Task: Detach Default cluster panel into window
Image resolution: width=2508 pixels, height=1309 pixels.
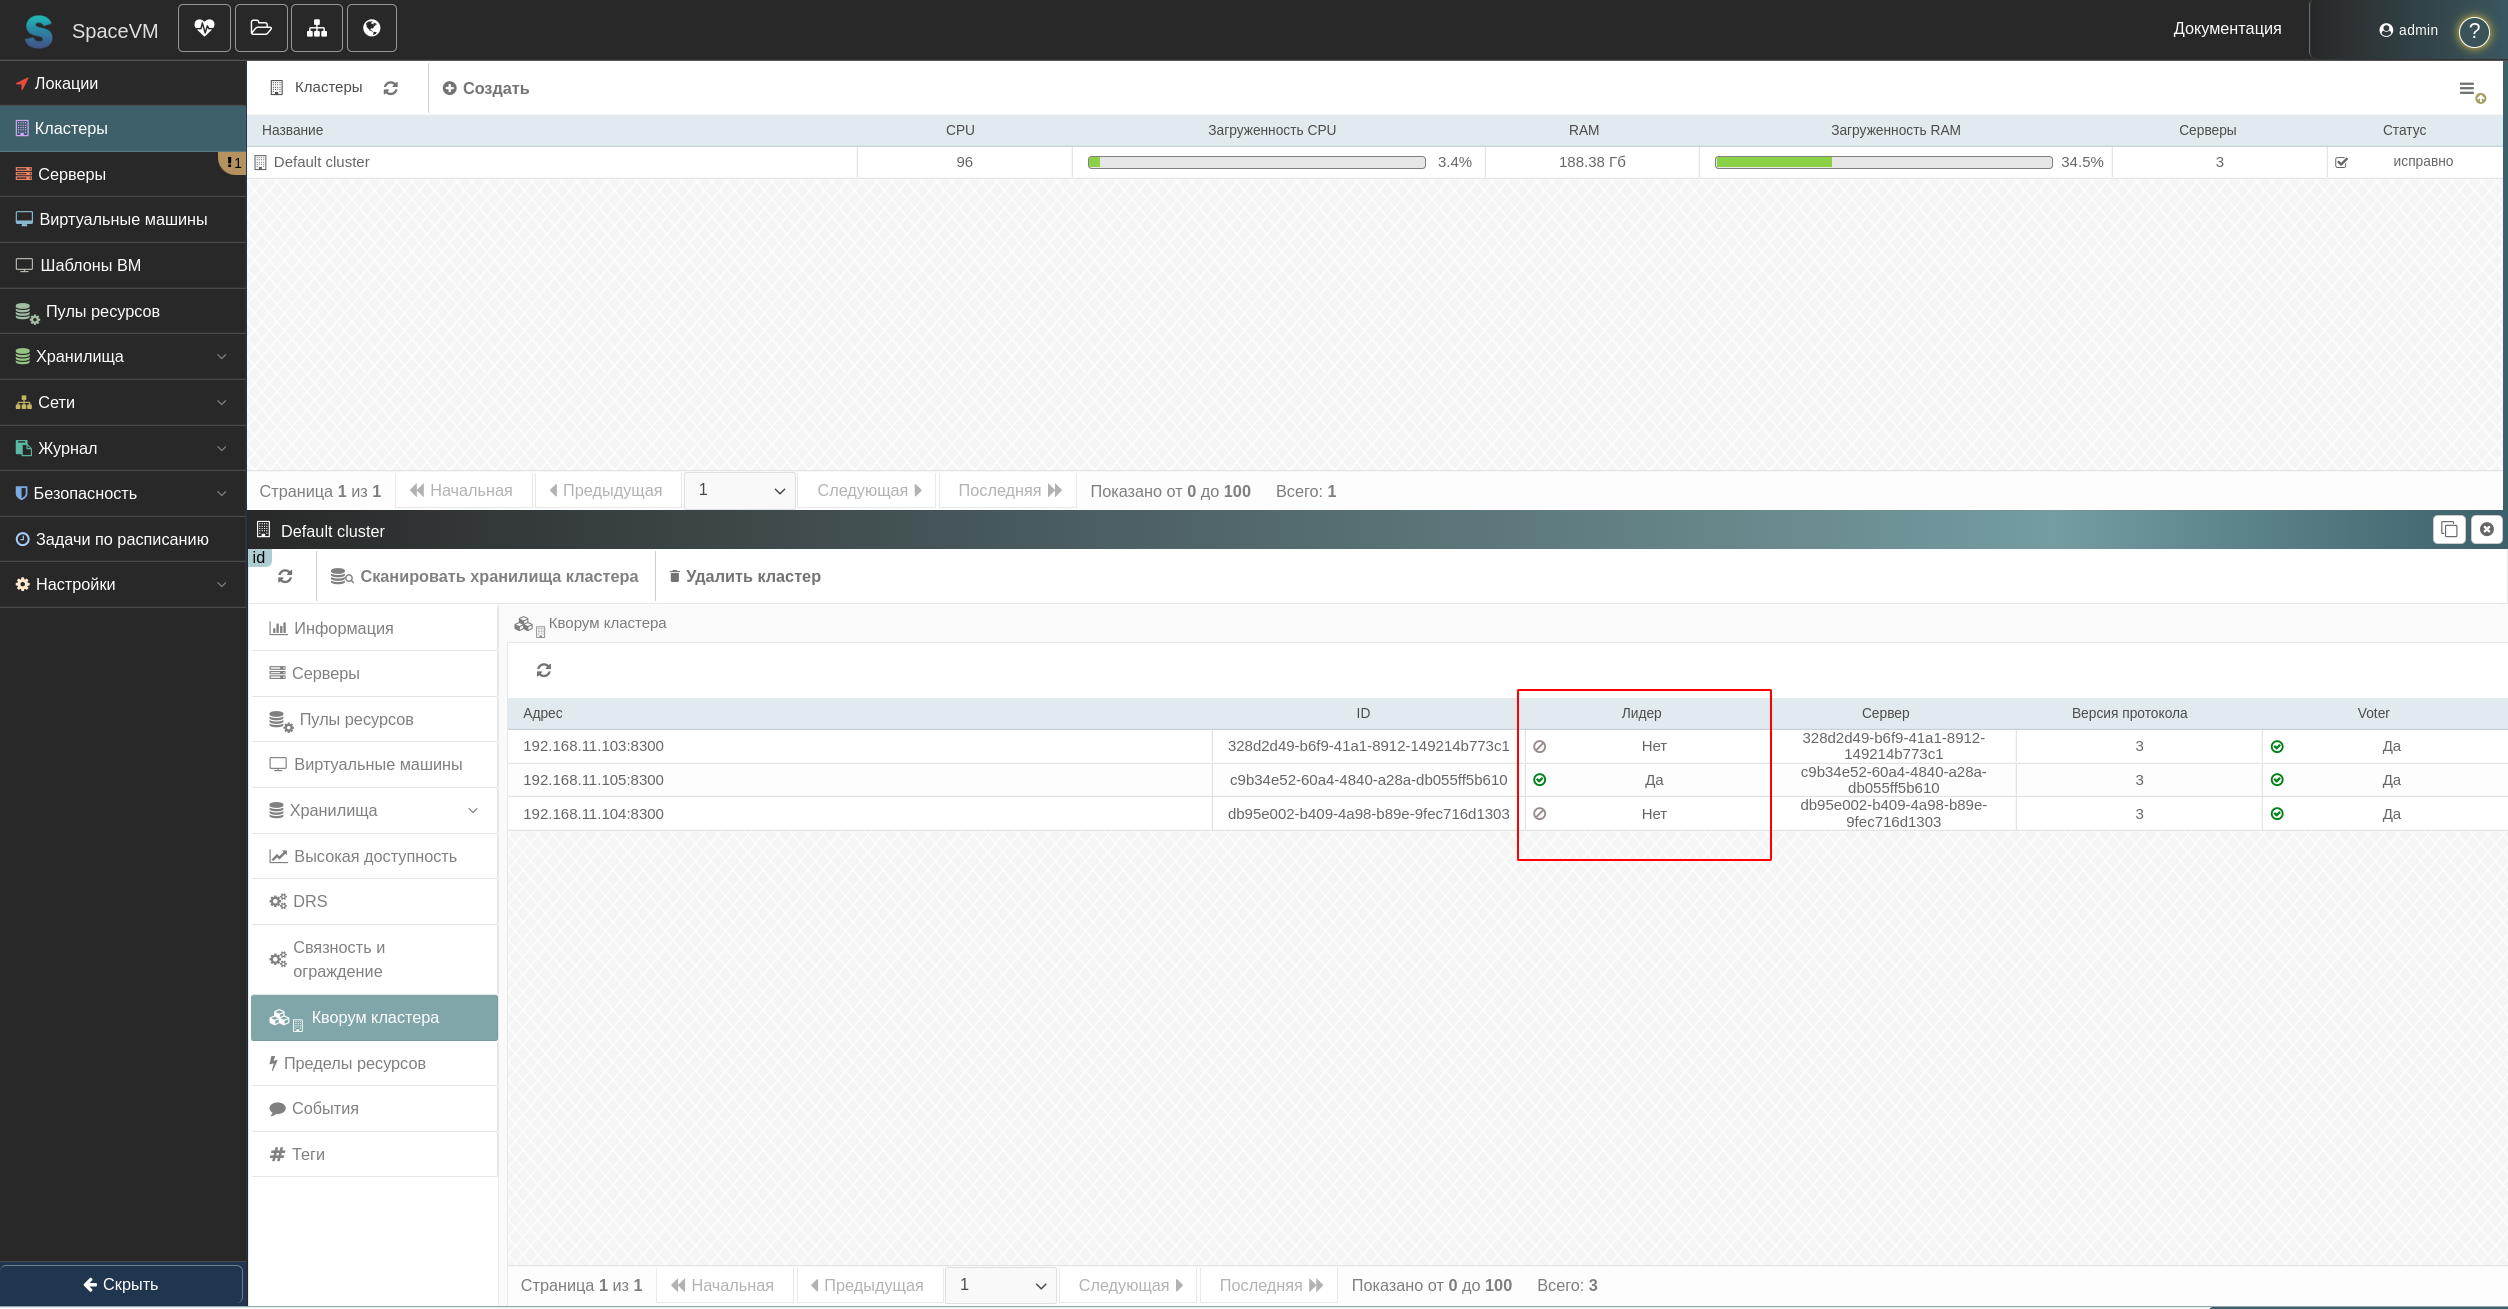Action: pyautogui.click(x=2448, y=529)
